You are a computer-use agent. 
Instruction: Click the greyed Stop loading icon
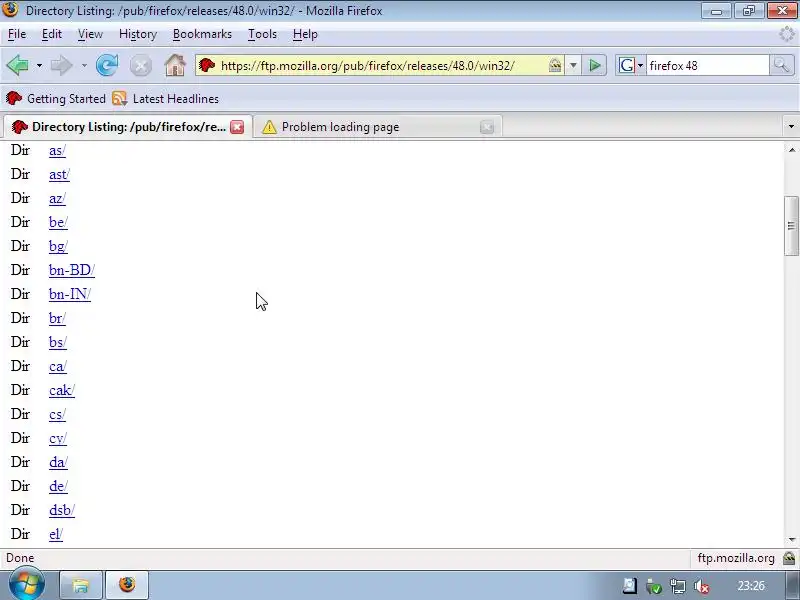pos(141,66)
